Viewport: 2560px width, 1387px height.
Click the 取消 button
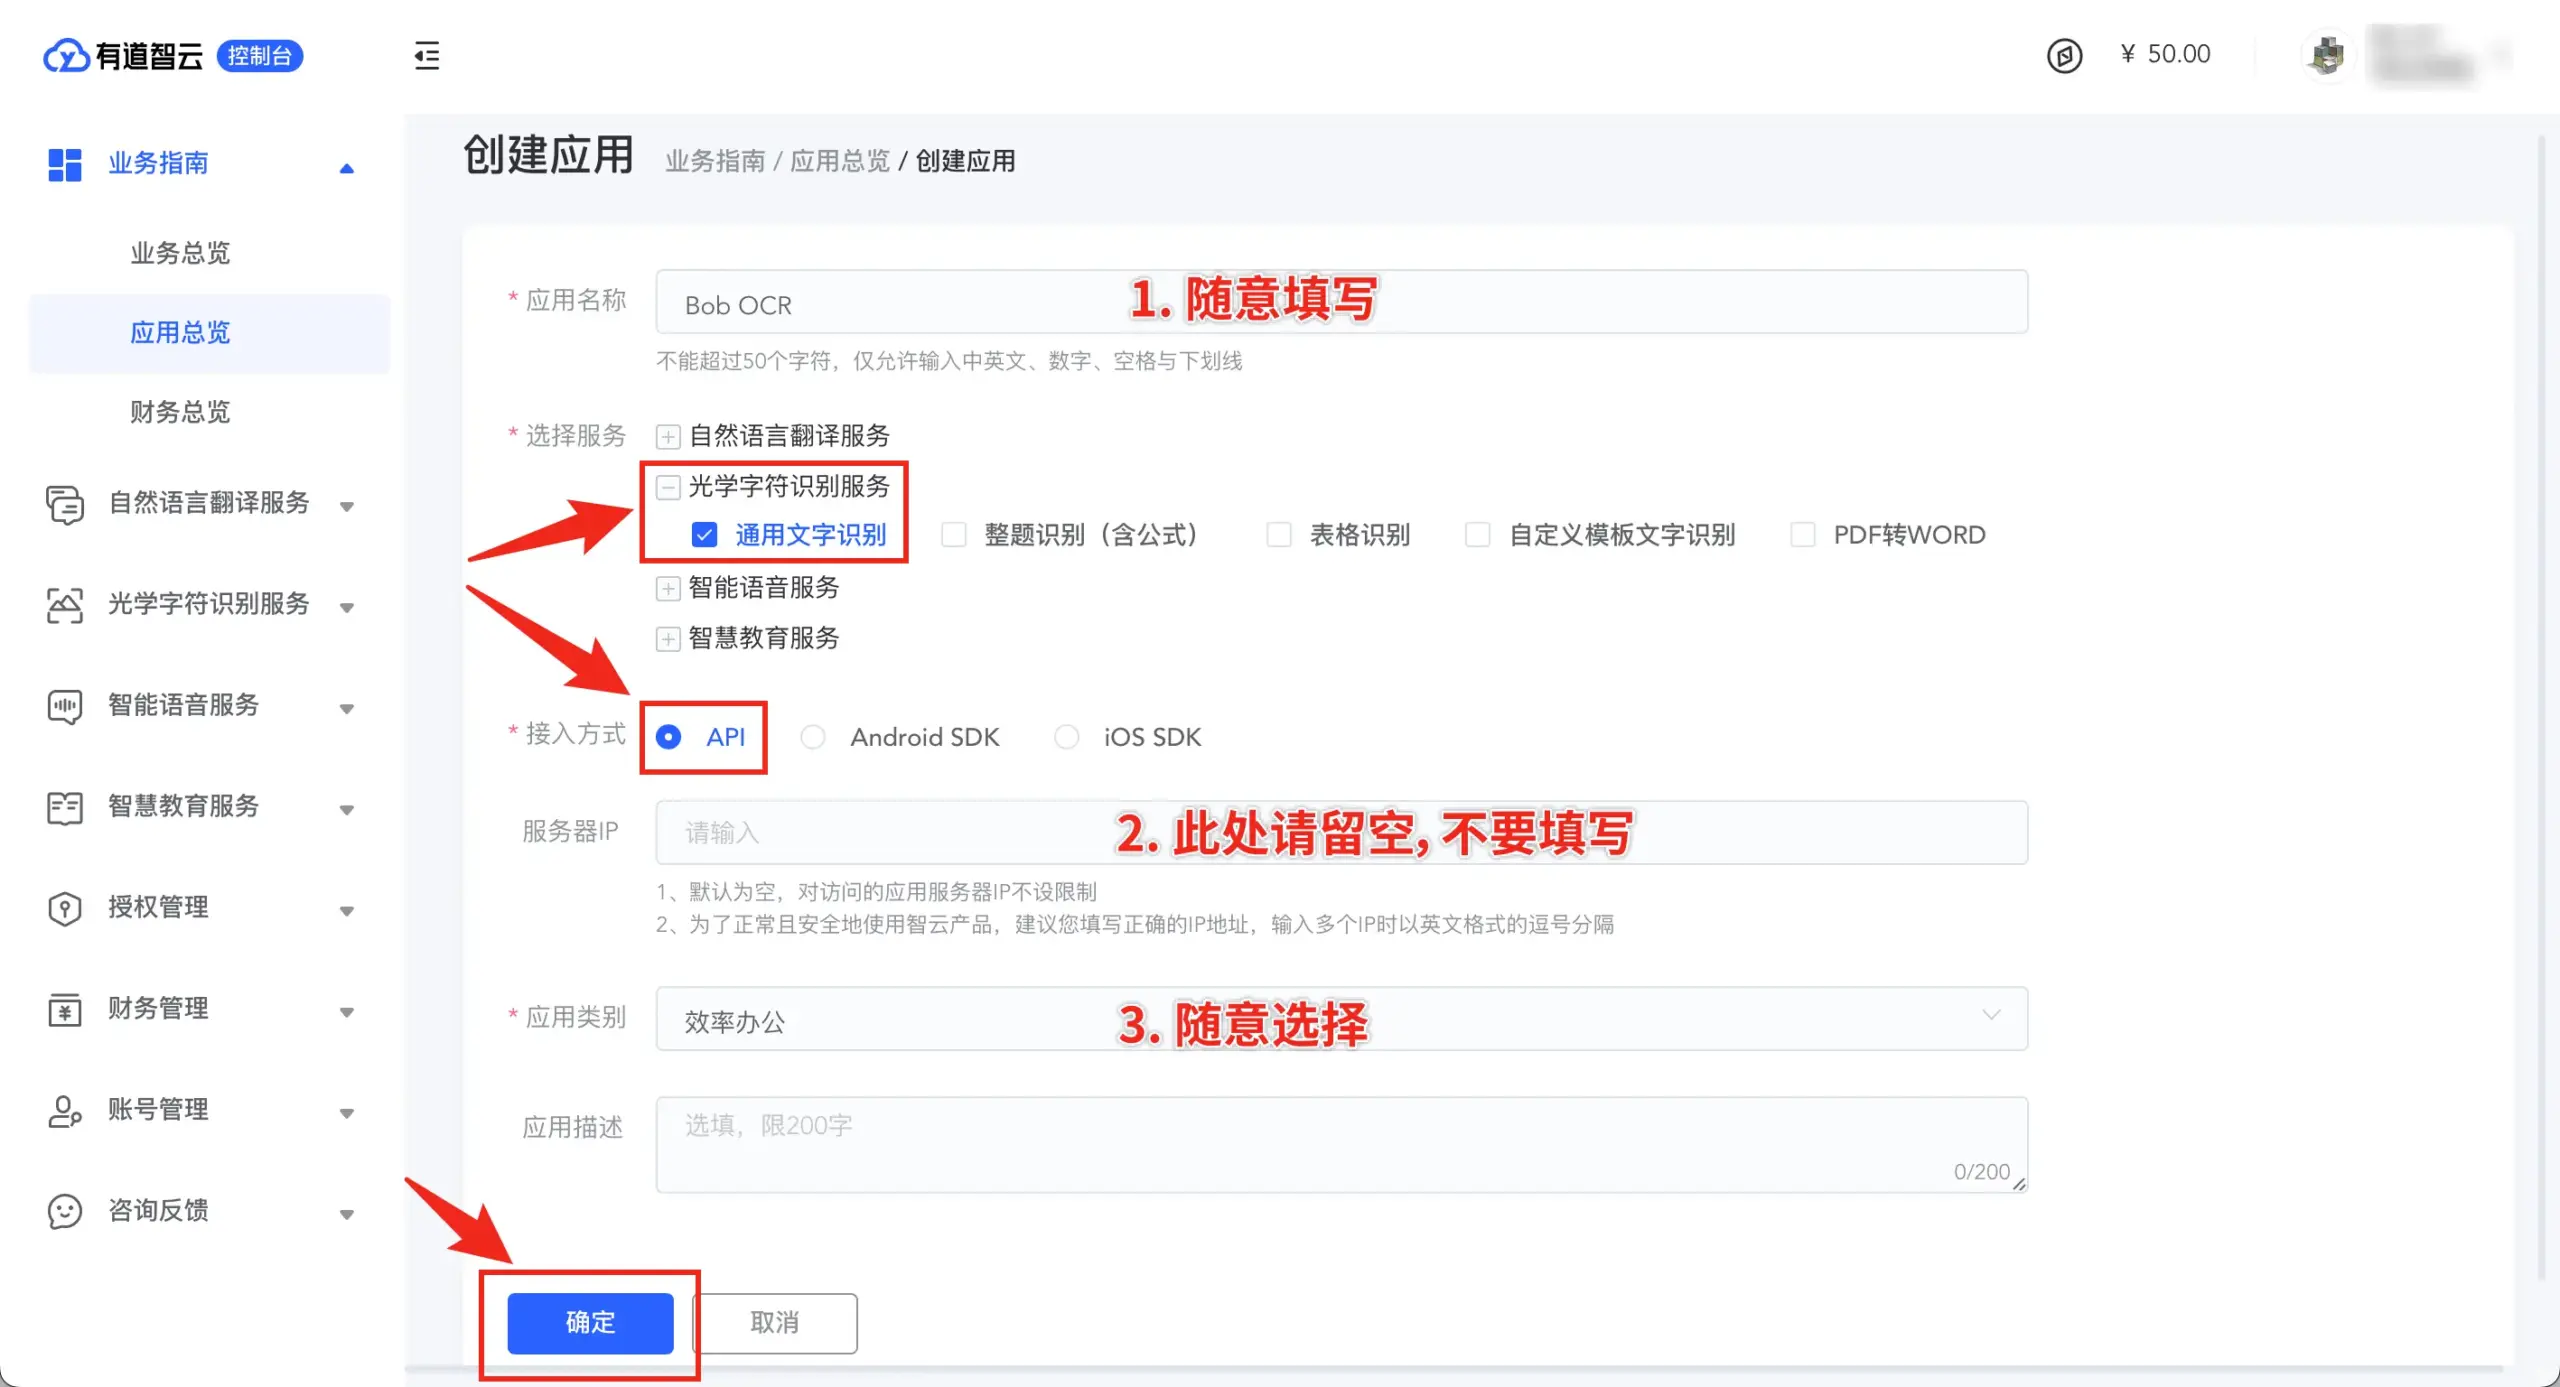coord(775,1323)
